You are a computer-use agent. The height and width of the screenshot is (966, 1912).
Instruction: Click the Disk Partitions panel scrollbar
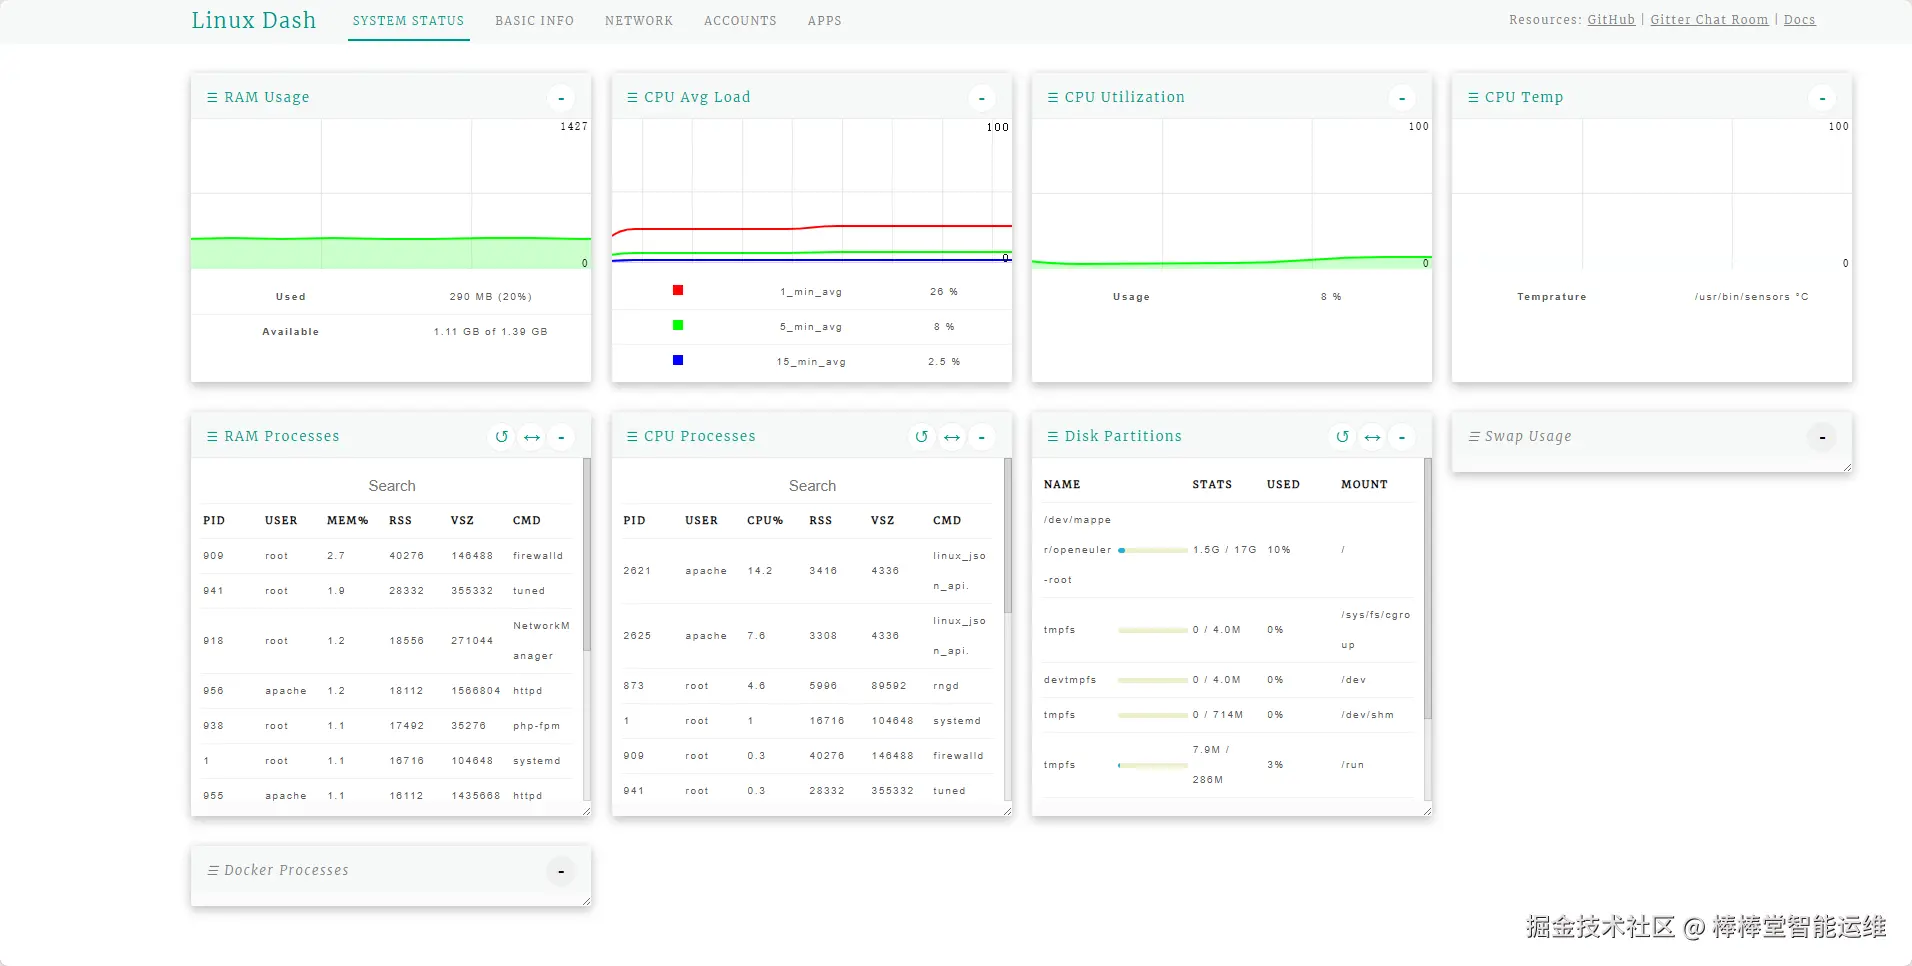coord(1428,588)
